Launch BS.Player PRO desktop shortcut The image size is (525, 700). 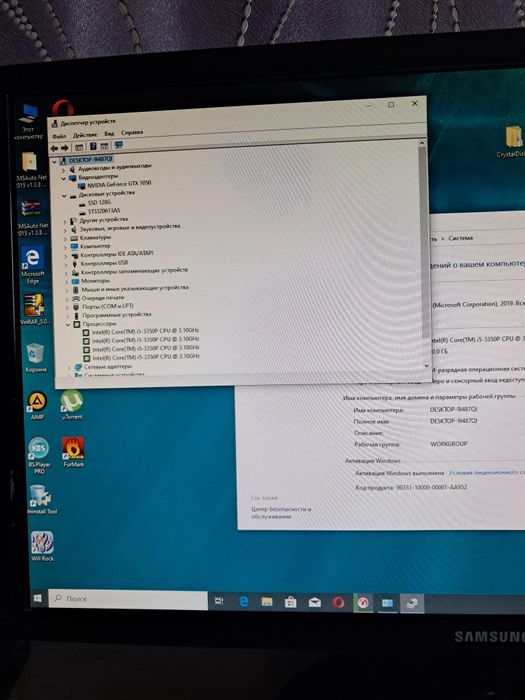point(39,454)
